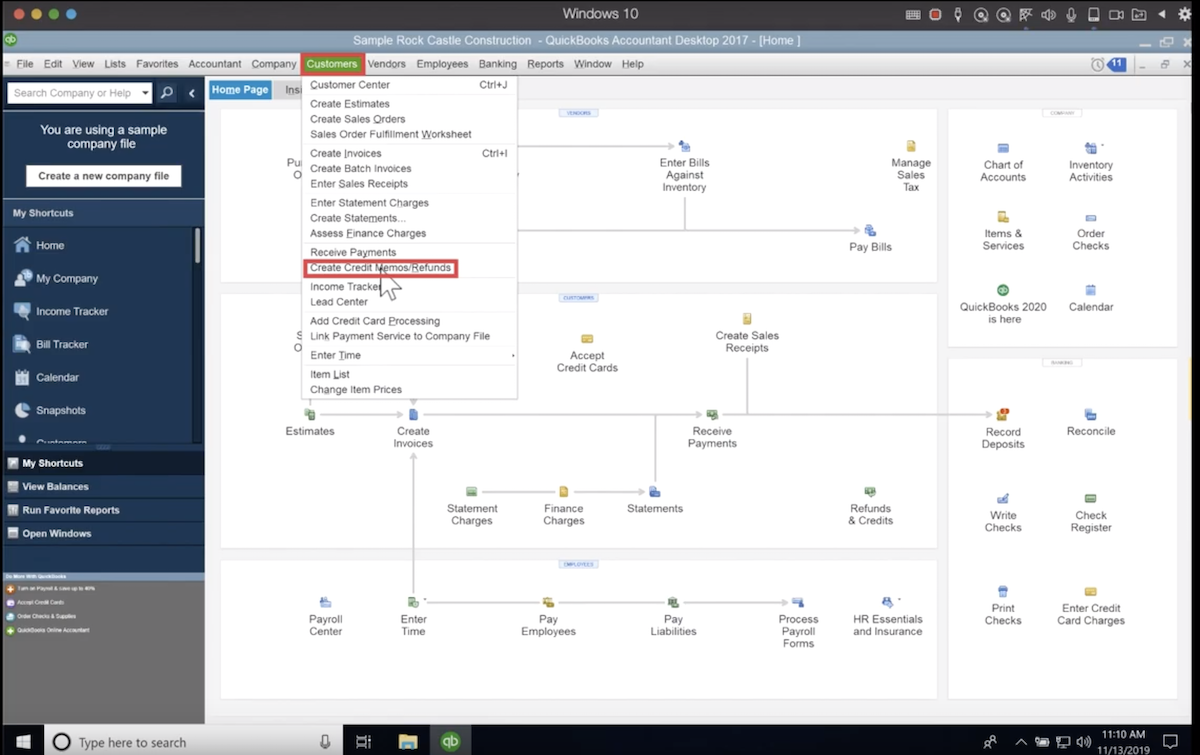
Task: Open the Receive Payments workflow icon
Action: (712, 414)
